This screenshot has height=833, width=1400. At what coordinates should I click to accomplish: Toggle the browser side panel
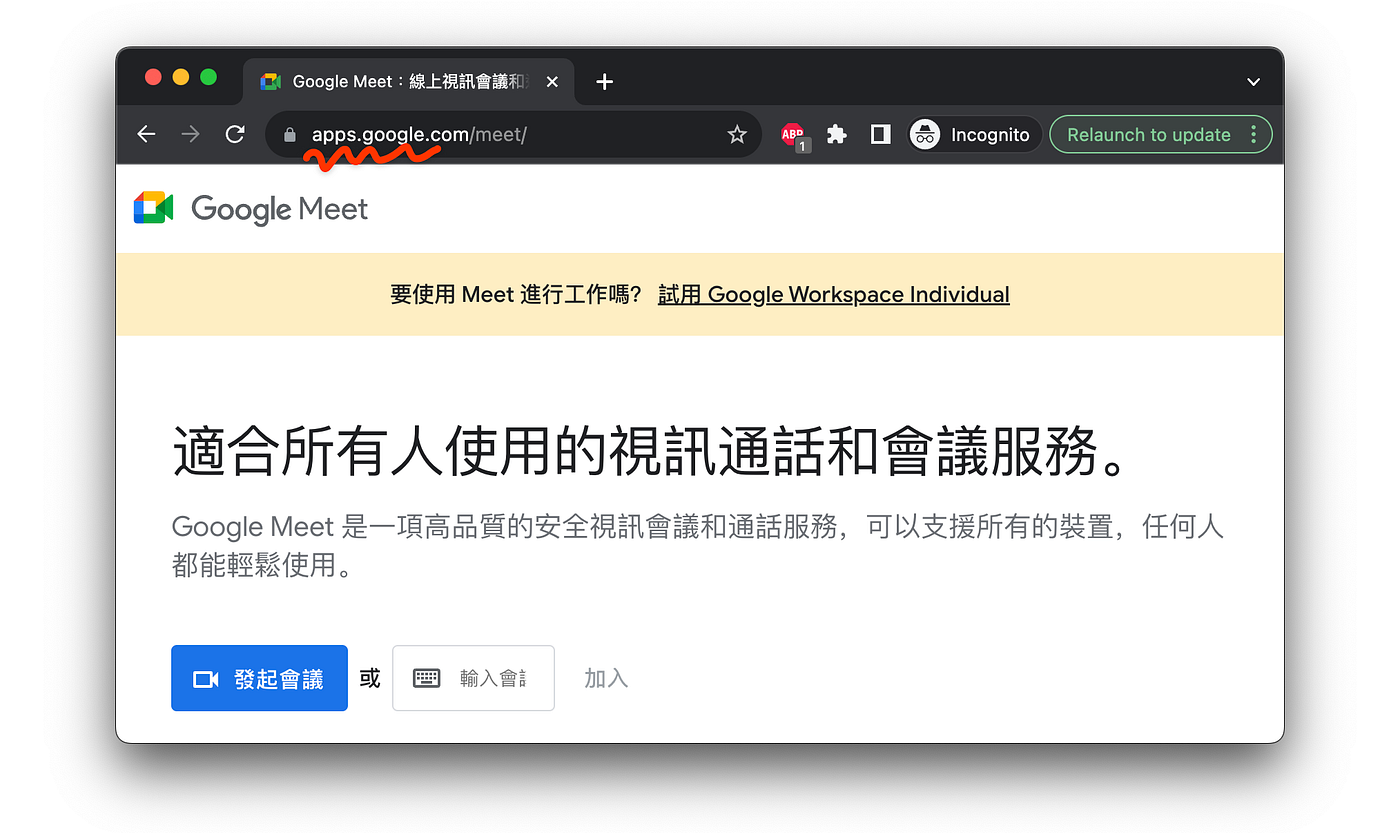(880, 134)
